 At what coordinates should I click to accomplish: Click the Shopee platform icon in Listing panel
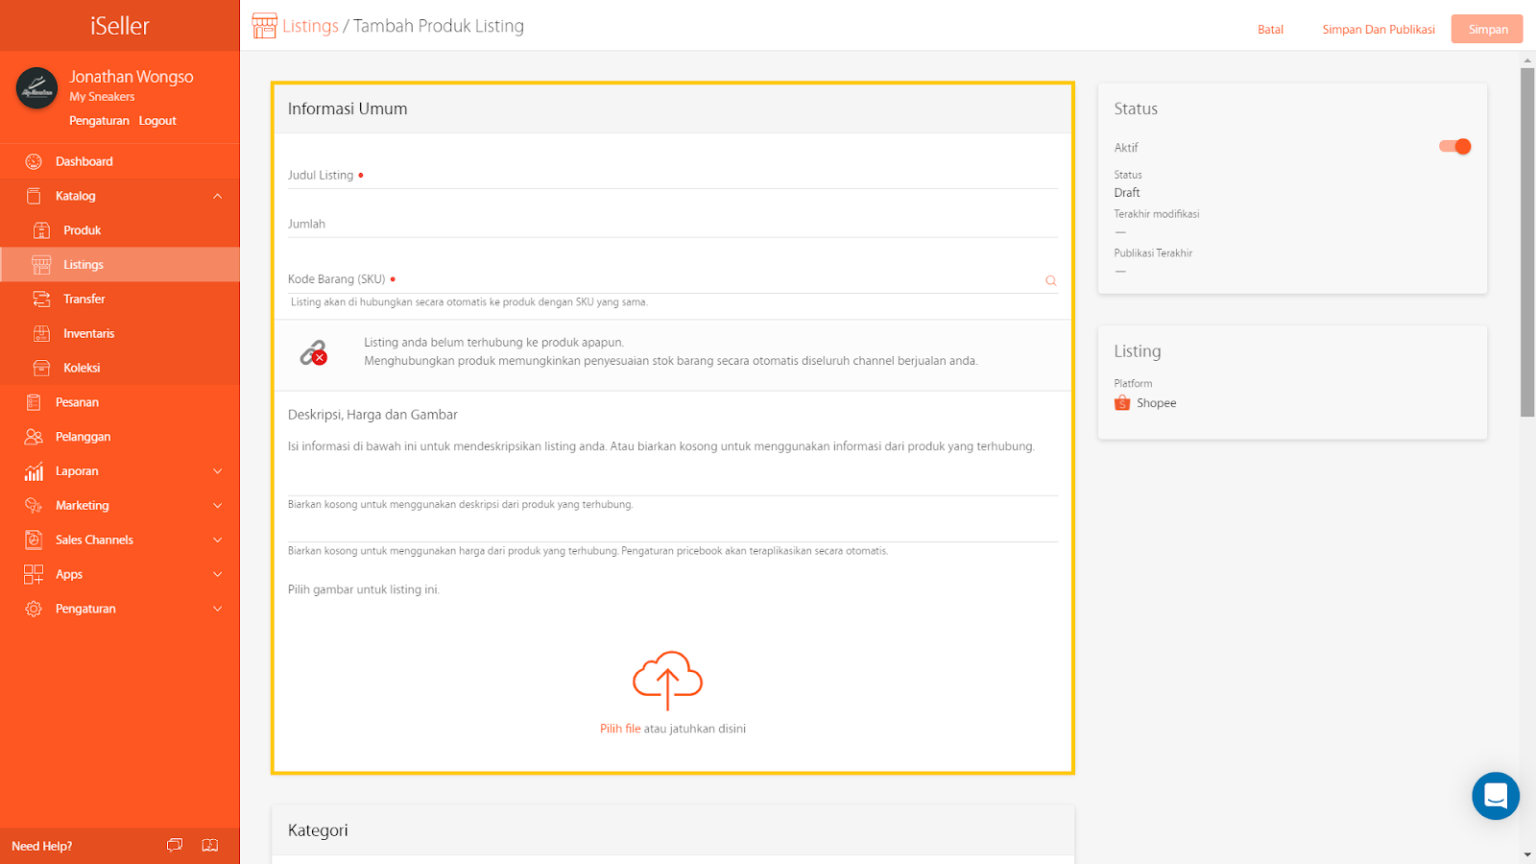(x=1122, y=402)
